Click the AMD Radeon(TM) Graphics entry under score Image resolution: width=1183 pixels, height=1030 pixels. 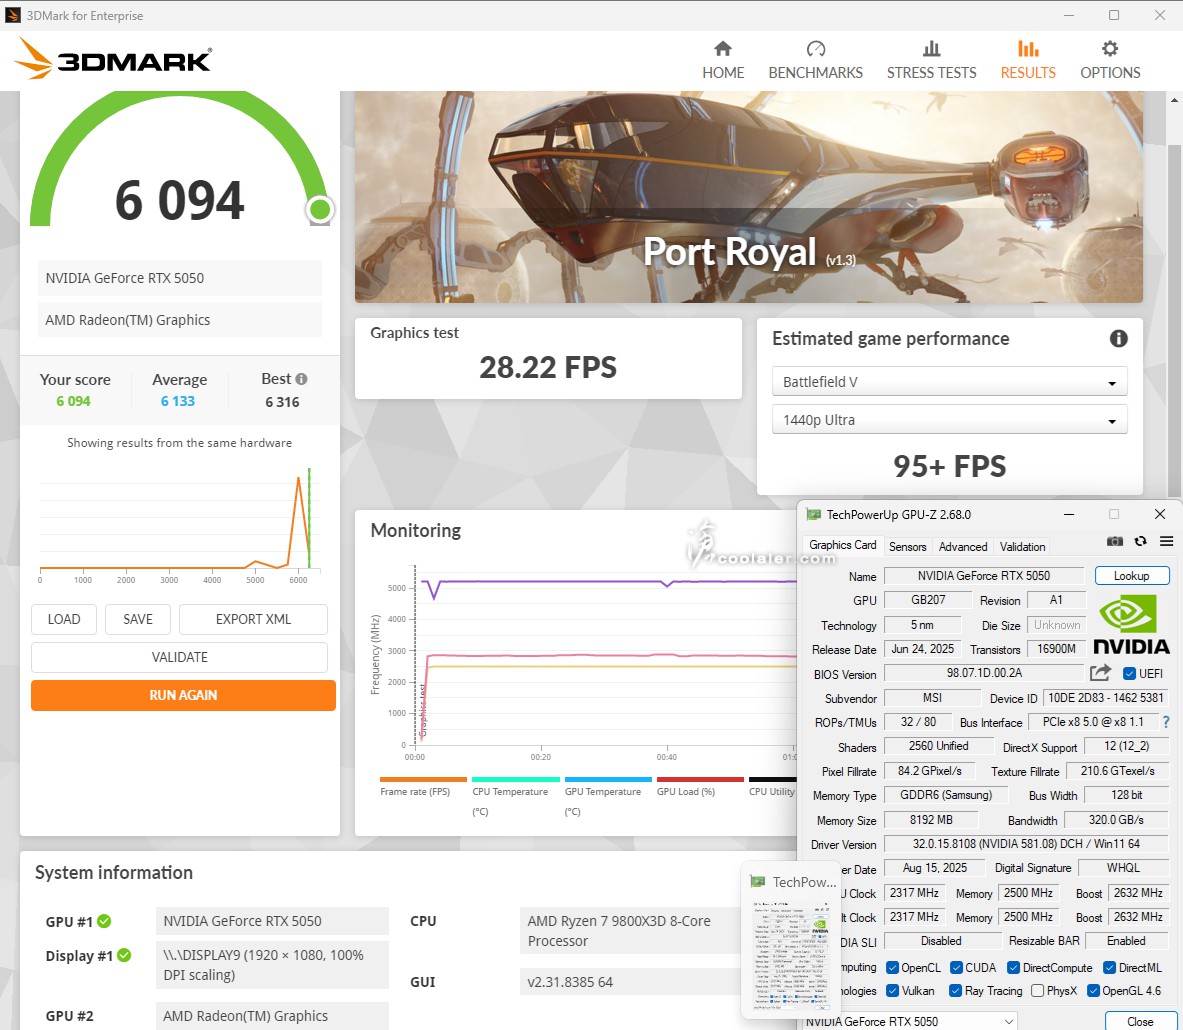point(180,320)
